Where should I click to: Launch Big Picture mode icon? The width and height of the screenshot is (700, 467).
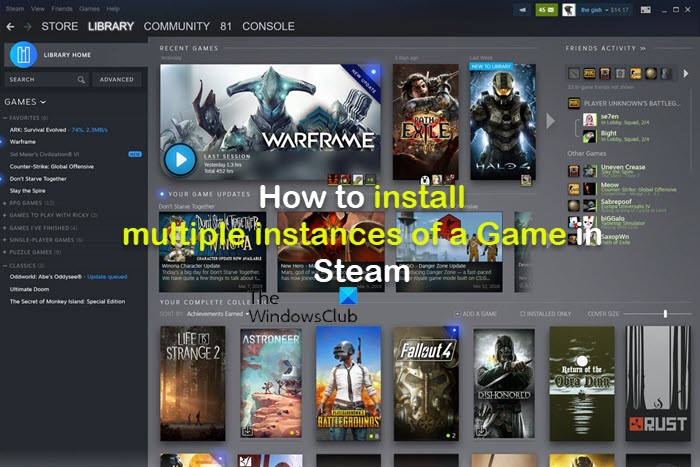646,10
